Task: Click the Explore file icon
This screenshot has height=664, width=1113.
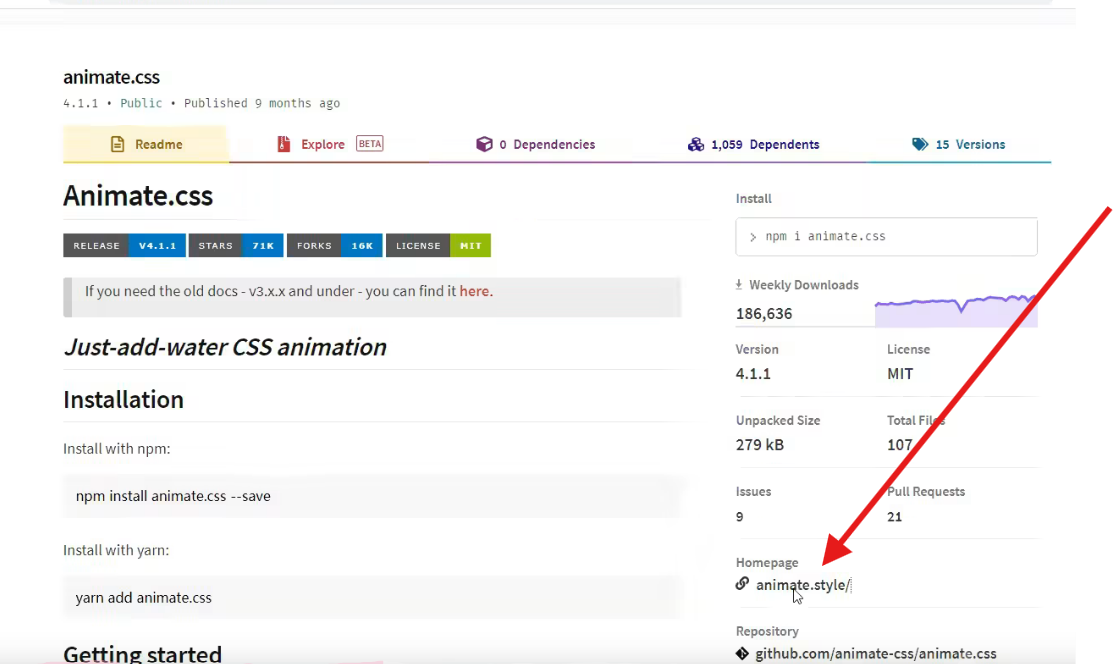Action: [284, 144]
